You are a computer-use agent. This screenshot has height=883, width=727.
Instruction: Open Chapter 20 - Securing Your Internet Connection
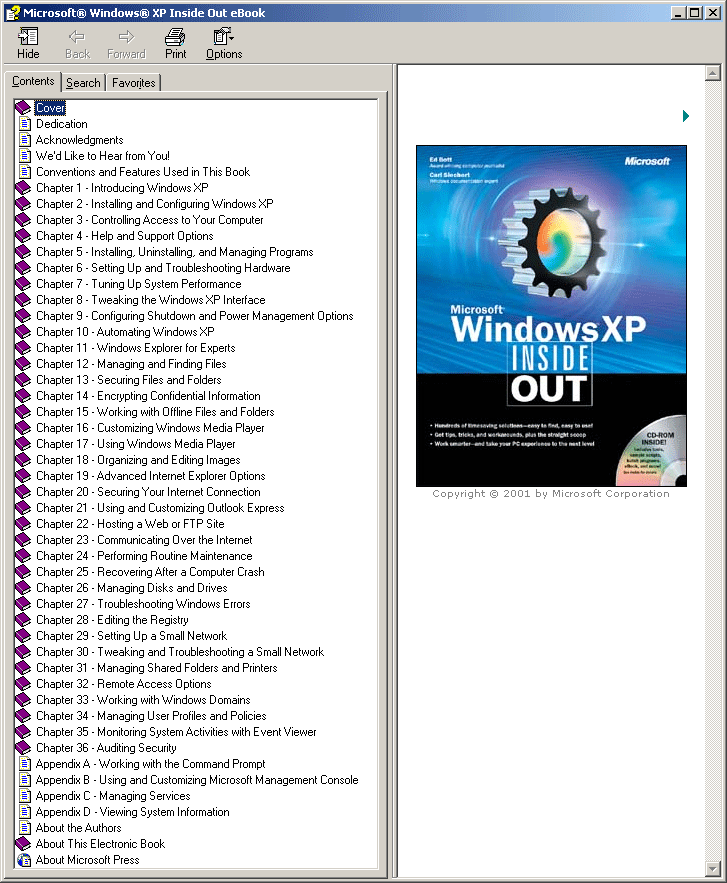(148, 492)
